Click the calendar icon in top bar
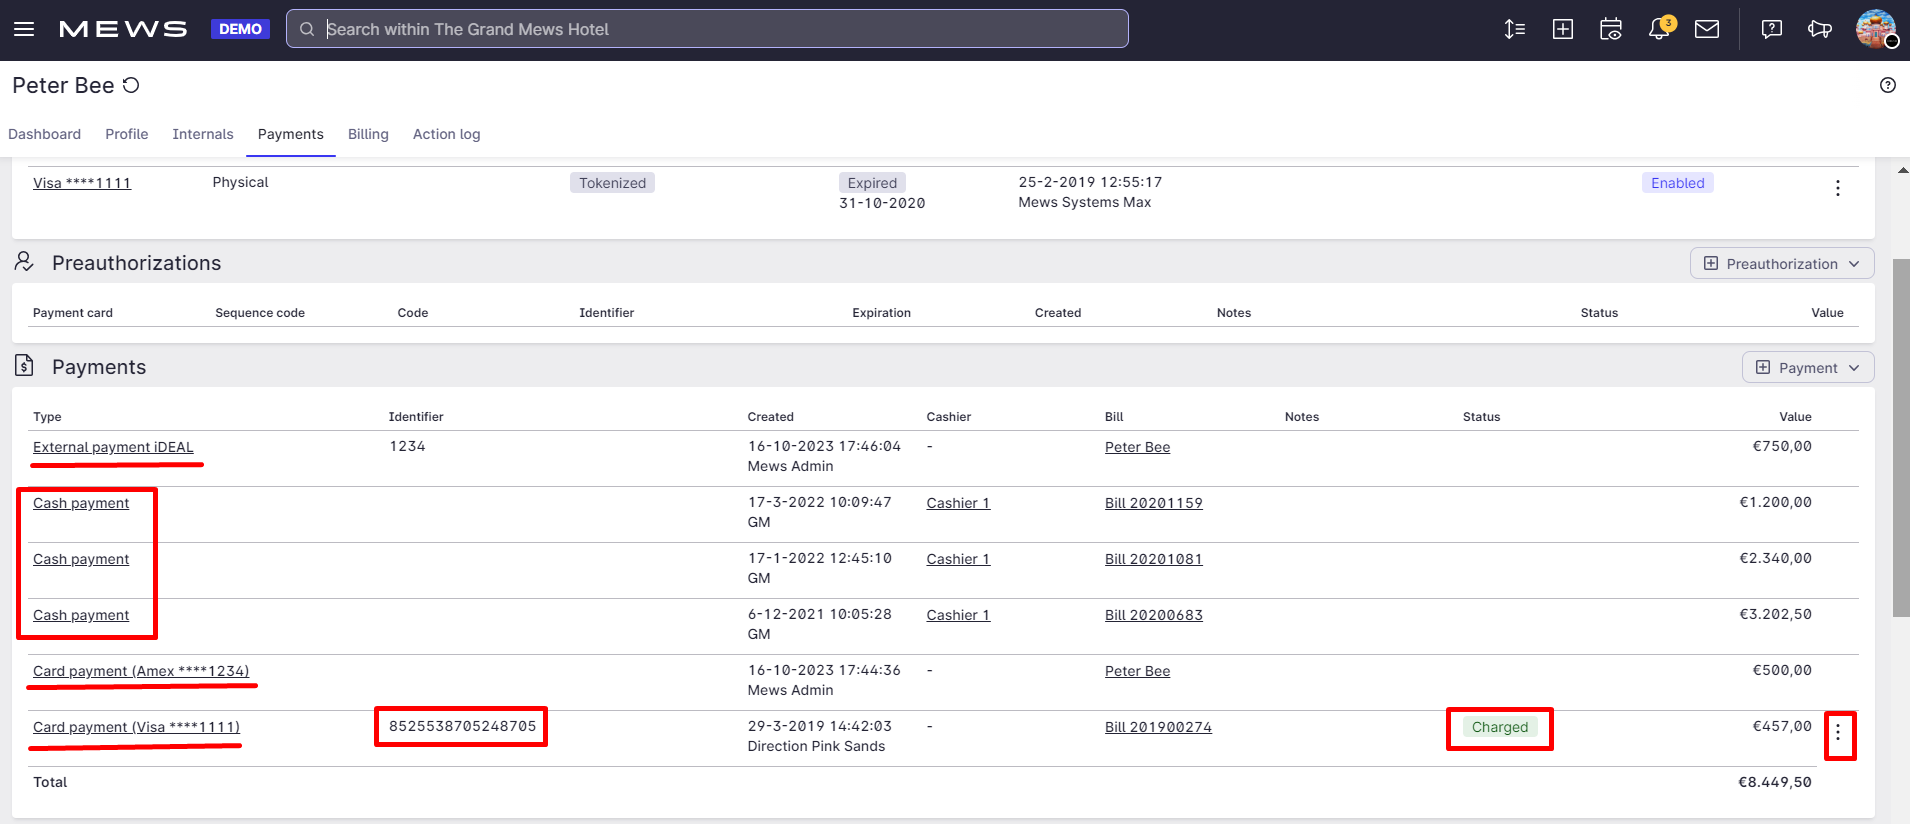Screen dimensions: 1910x824 coord(1610,29)
